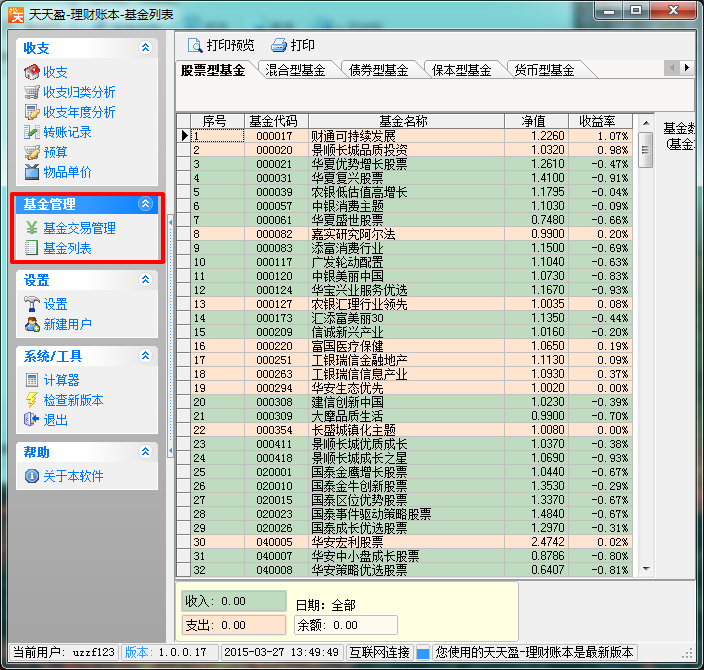Select the row 华夏优势增长股票

click(405, 164)
